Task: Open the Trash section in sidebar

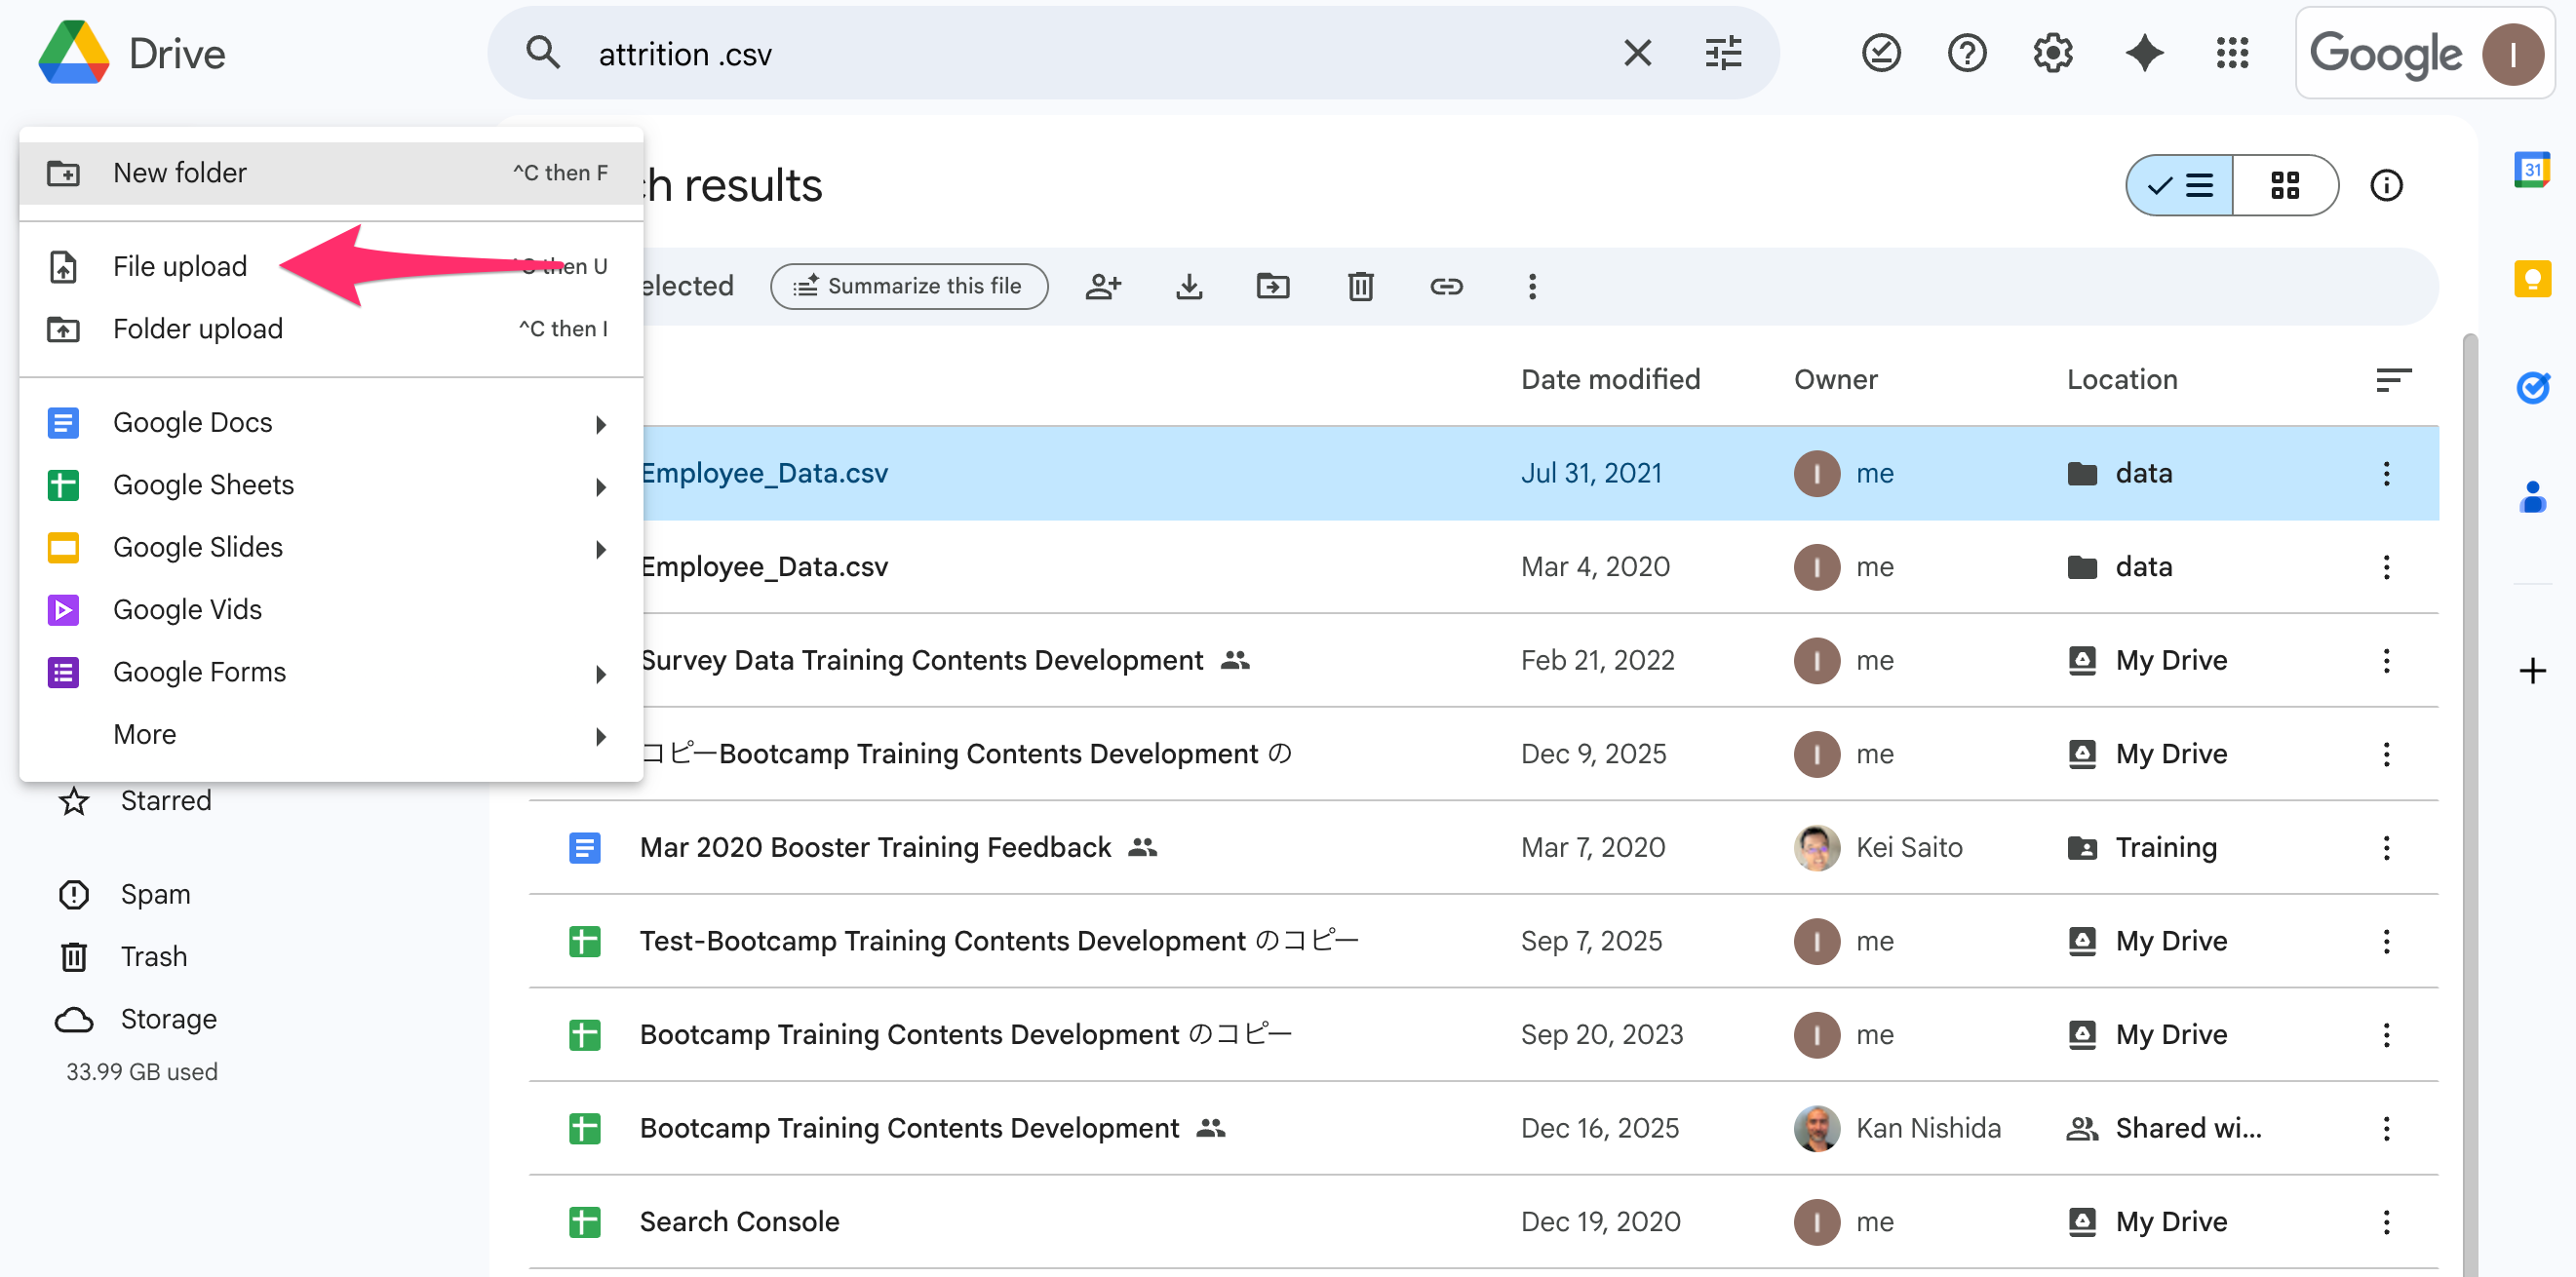Action: coord(153,956)
